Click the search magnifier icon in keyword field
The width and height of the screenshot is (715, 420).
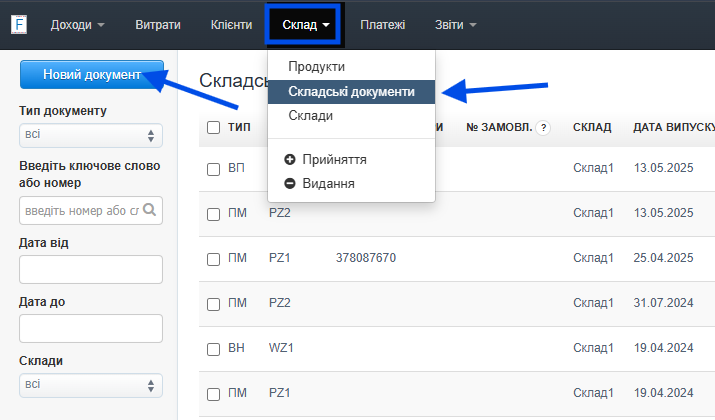[150, 210]
